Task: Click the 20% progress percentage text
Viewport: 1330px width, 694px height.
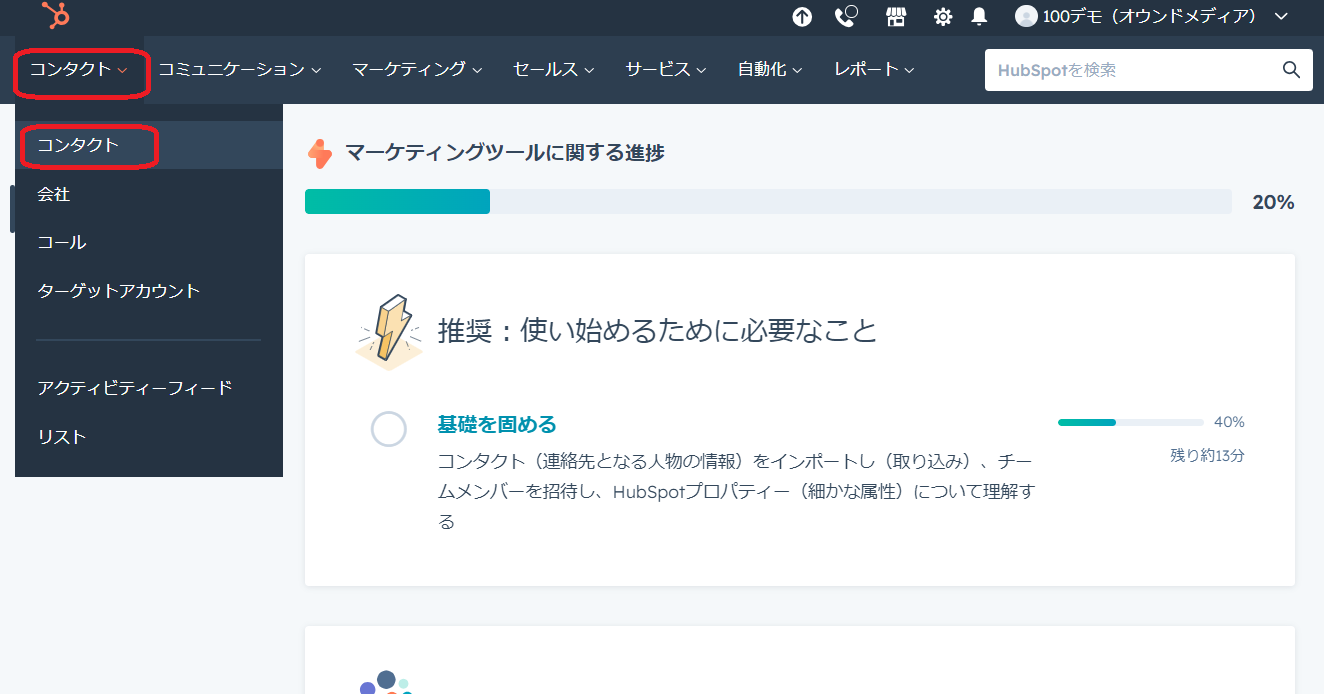Action: click(1273, 202)
